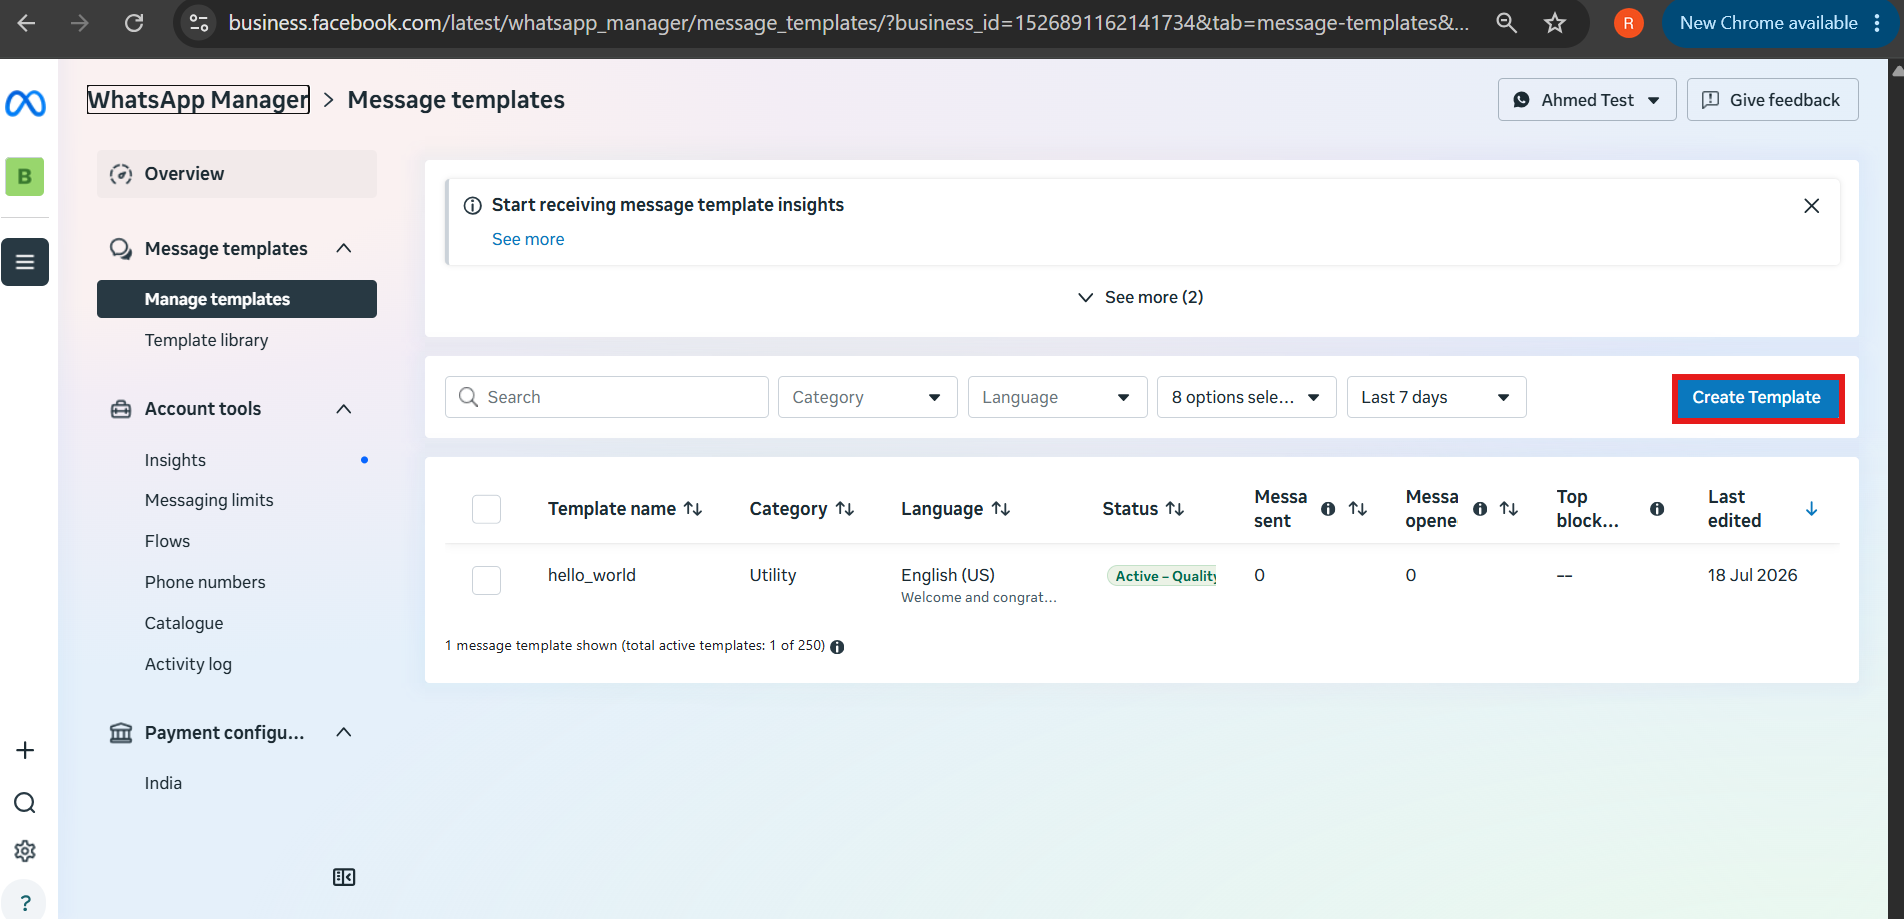Click the plus icon in left rail
The width and height of the screenshot is (1904, 919).
[x=25, y=750]
